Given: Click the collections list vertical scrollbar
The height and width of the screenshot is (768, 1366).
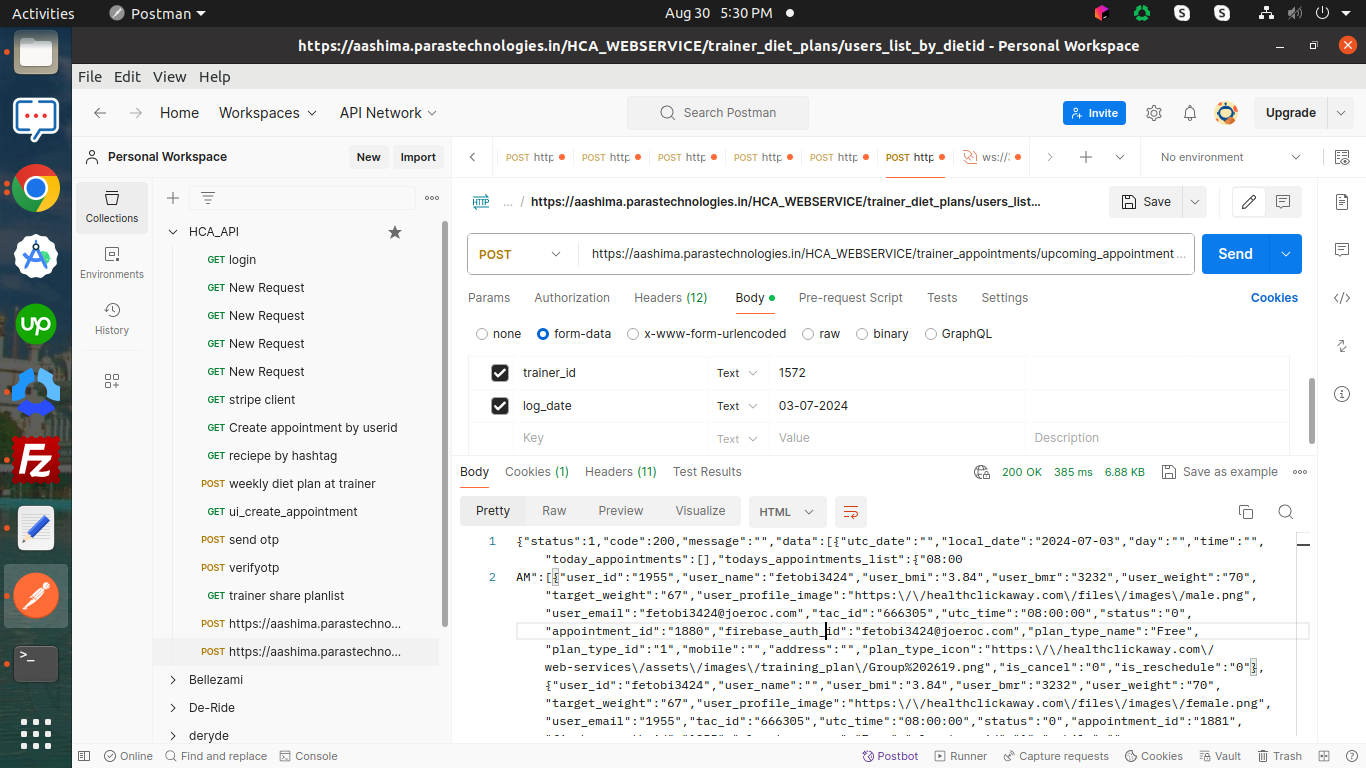Looking at the screenshot, I should (445, 420).
